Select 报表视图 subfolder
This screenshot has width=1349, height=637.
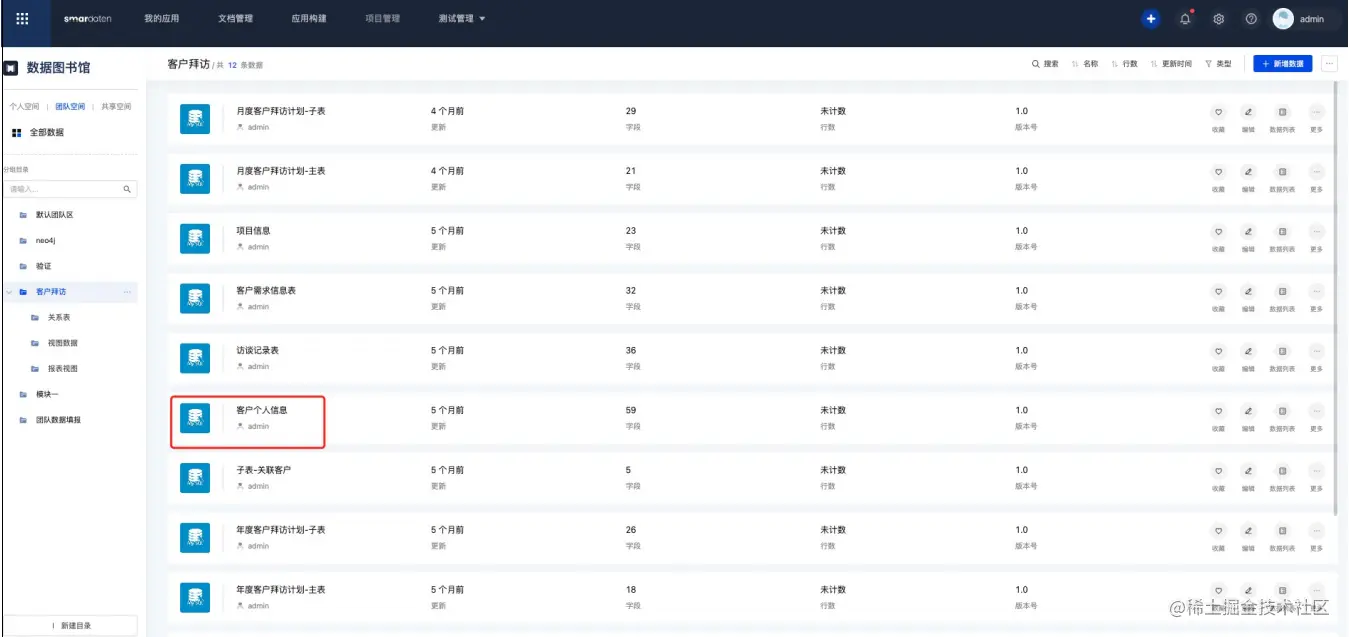(x=62, y=369)
